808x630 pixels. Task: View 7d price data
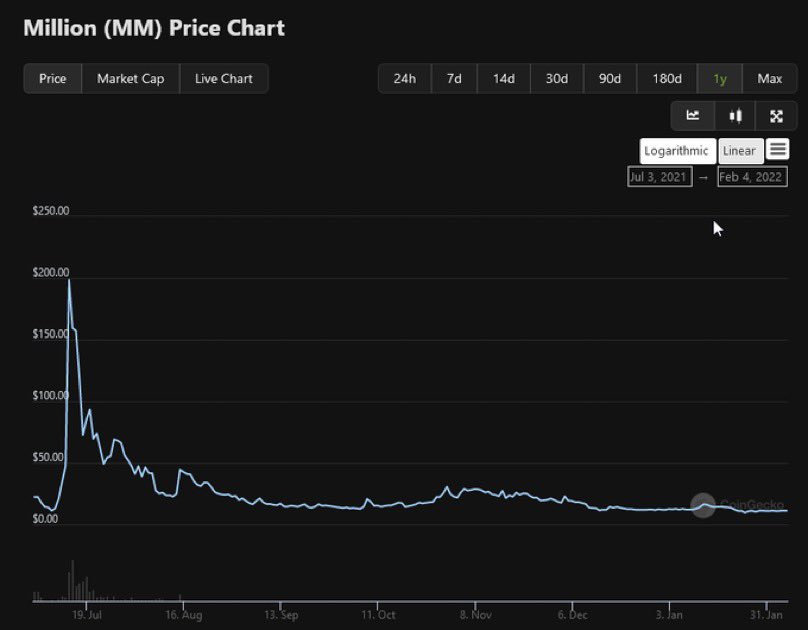[x=452, y=78]
